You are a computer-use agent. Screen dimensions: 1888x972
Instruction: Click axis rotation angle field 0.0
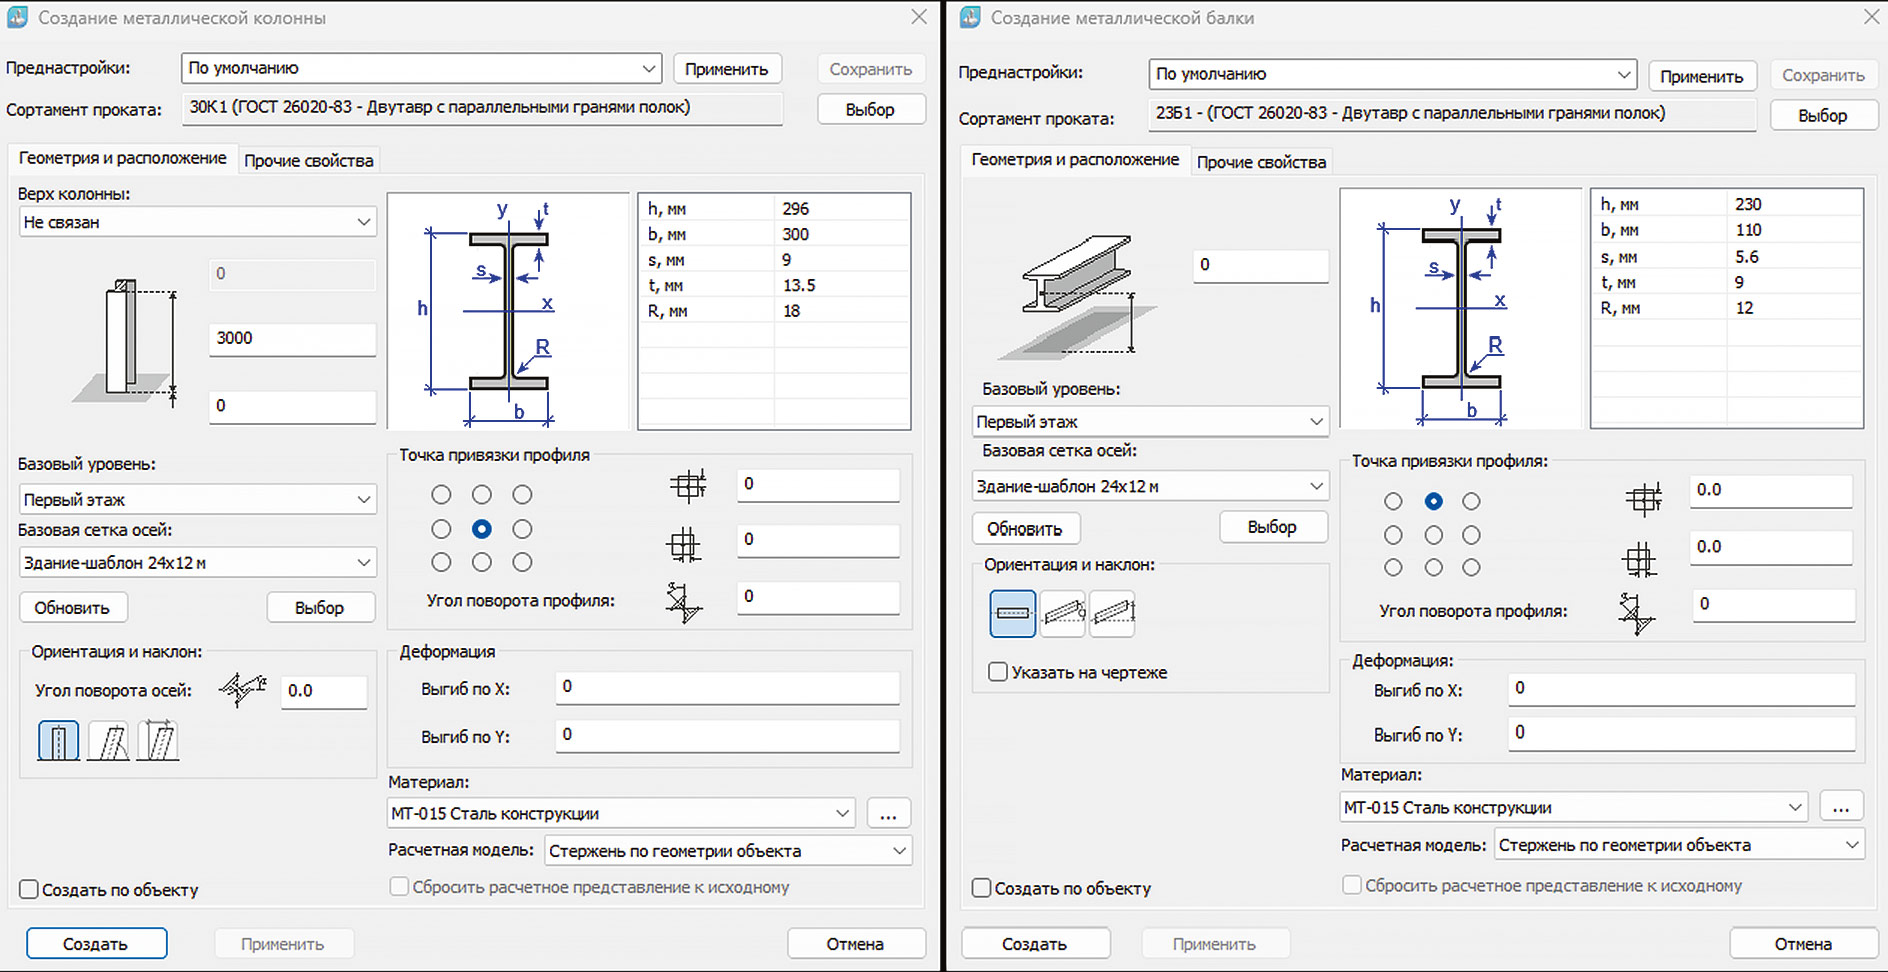coord(324,691)
